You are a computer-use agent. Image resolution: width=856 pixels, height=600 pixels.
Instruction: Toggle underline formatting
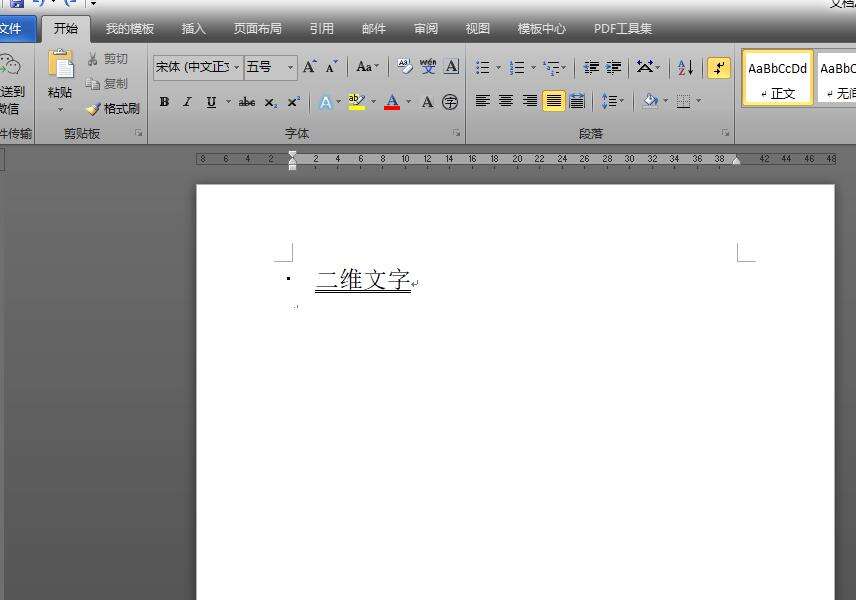(x=211, y=102)
